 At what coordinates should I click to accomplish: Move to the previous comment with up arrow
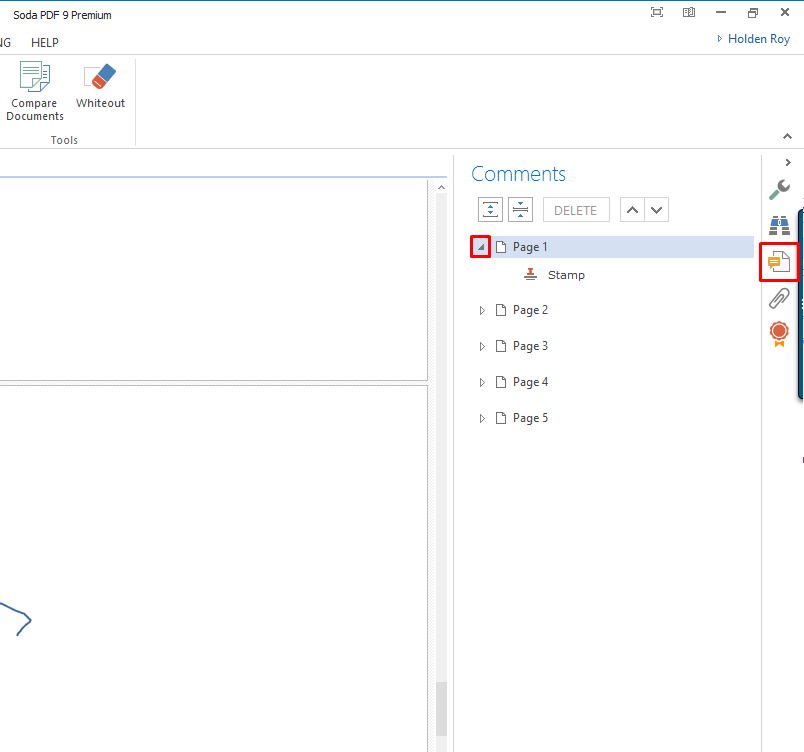point(632,210)
